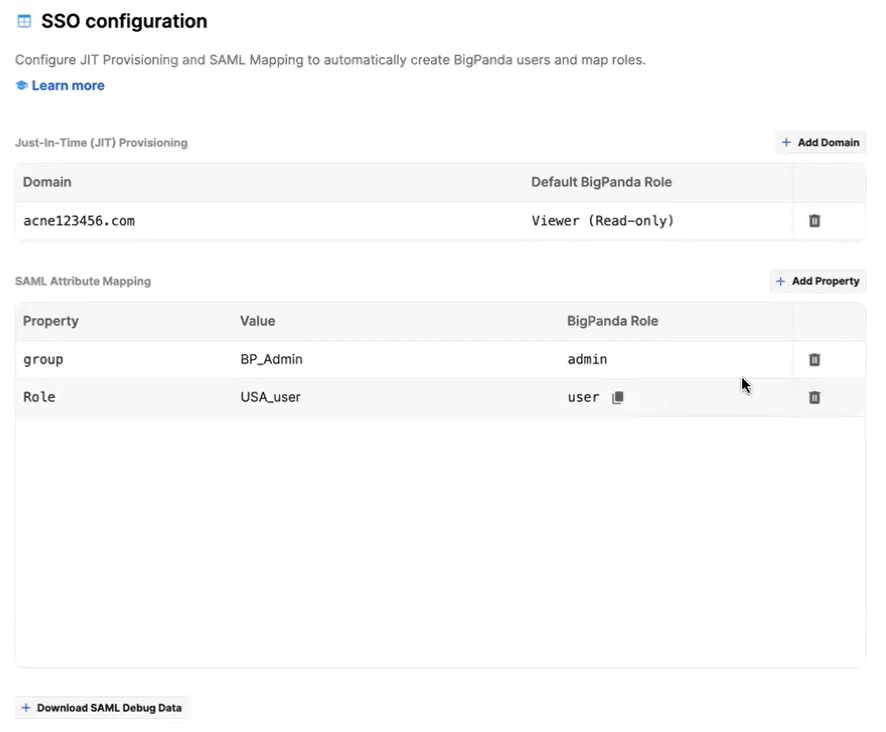Click trash icon on the group BP_Admin row
Image resolution: width=886 pixels, height=732 pixels.
pos(814,359)
